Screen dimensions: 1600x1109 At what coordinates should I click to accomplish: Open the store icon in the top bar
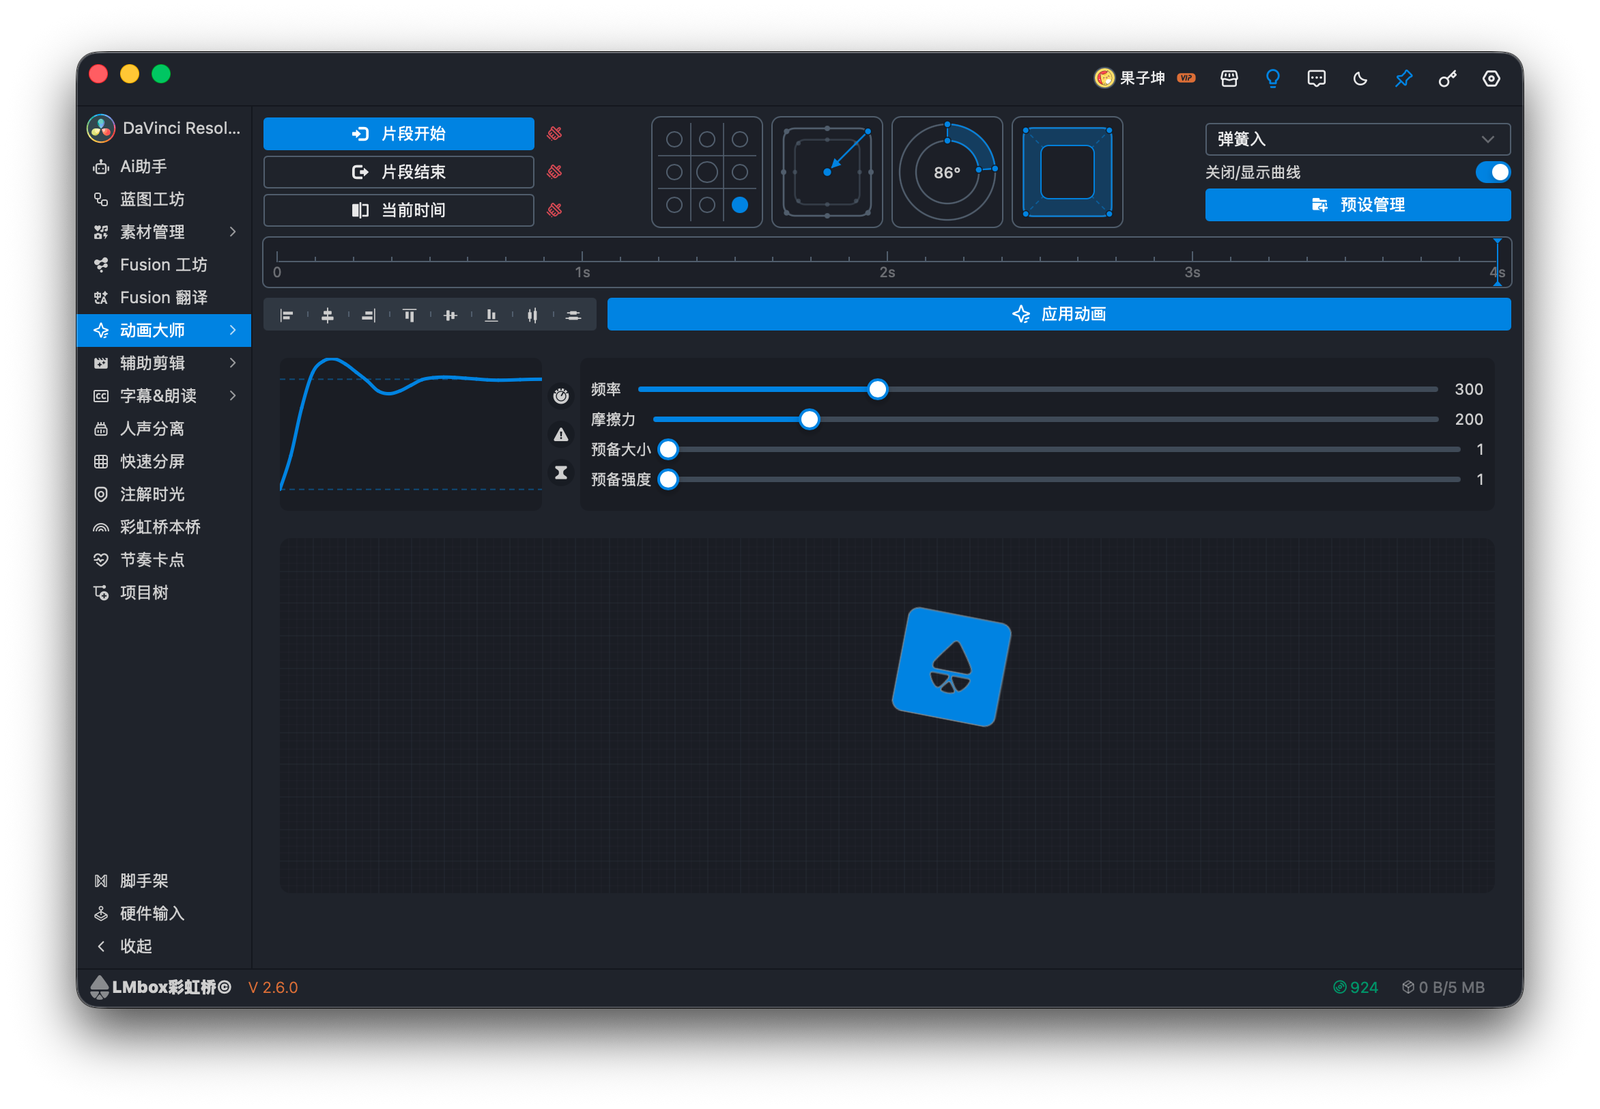[1229, 78]
